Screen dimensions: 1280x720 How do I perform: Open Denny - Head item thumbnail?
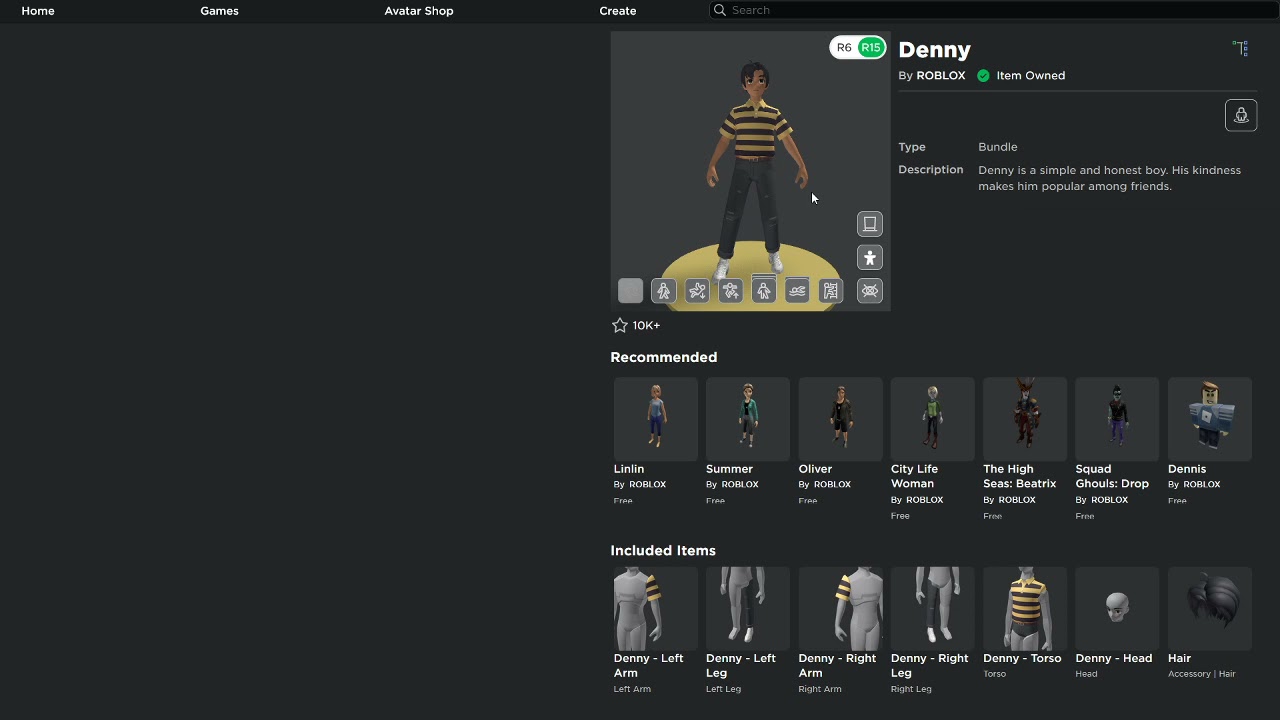(1117, 609)
